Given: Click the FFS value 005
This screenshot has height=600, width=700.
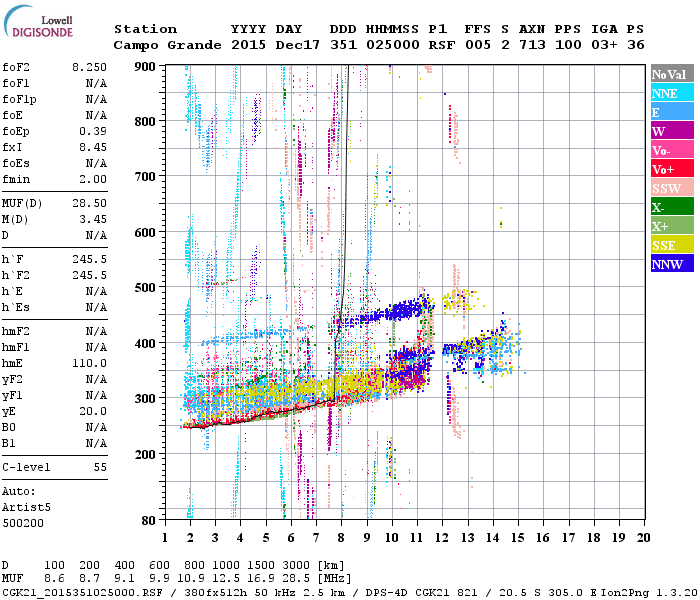Looking at the screenshot, I should coord(478,45).
